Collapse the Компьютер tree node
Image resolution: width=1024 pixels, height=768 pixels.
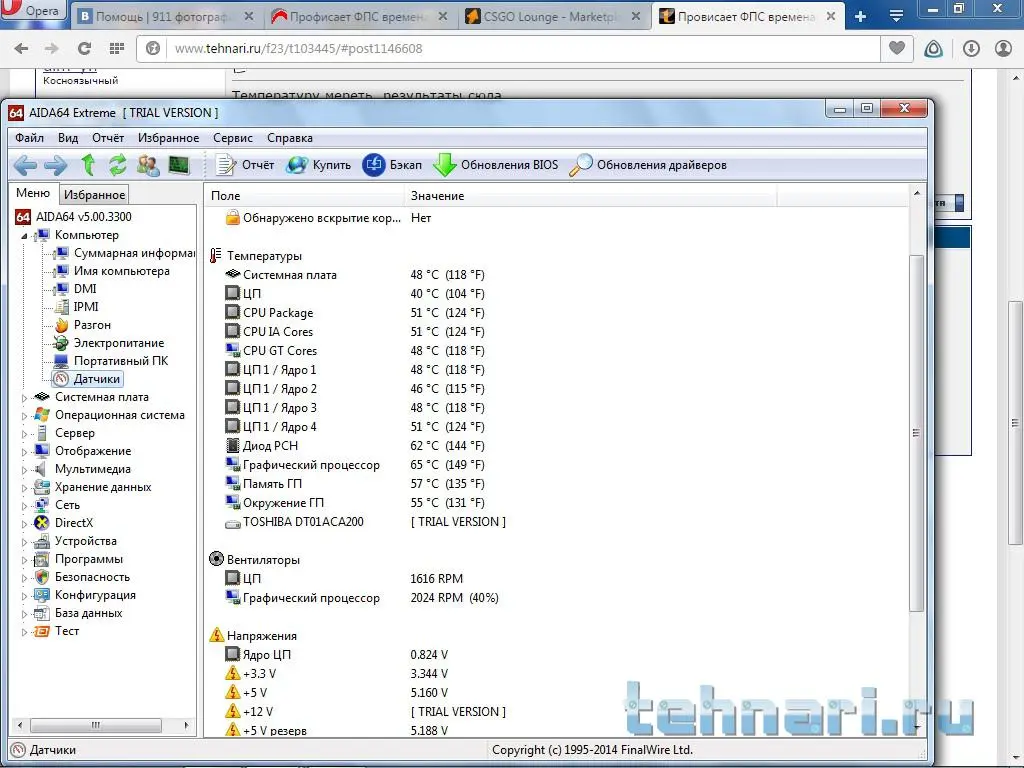pos(25,235)
